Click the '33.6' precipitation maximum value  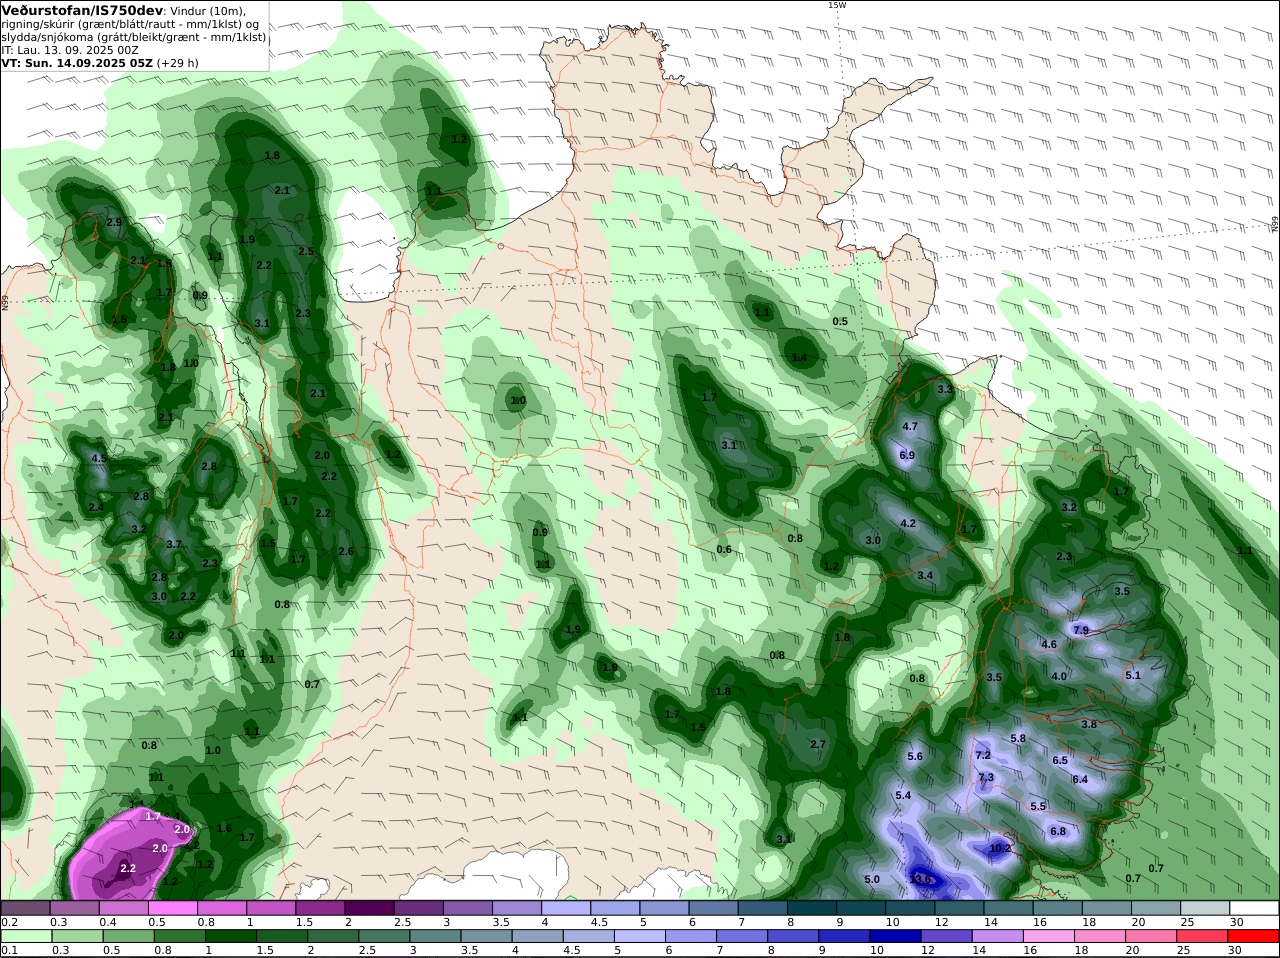coord(921,880)
